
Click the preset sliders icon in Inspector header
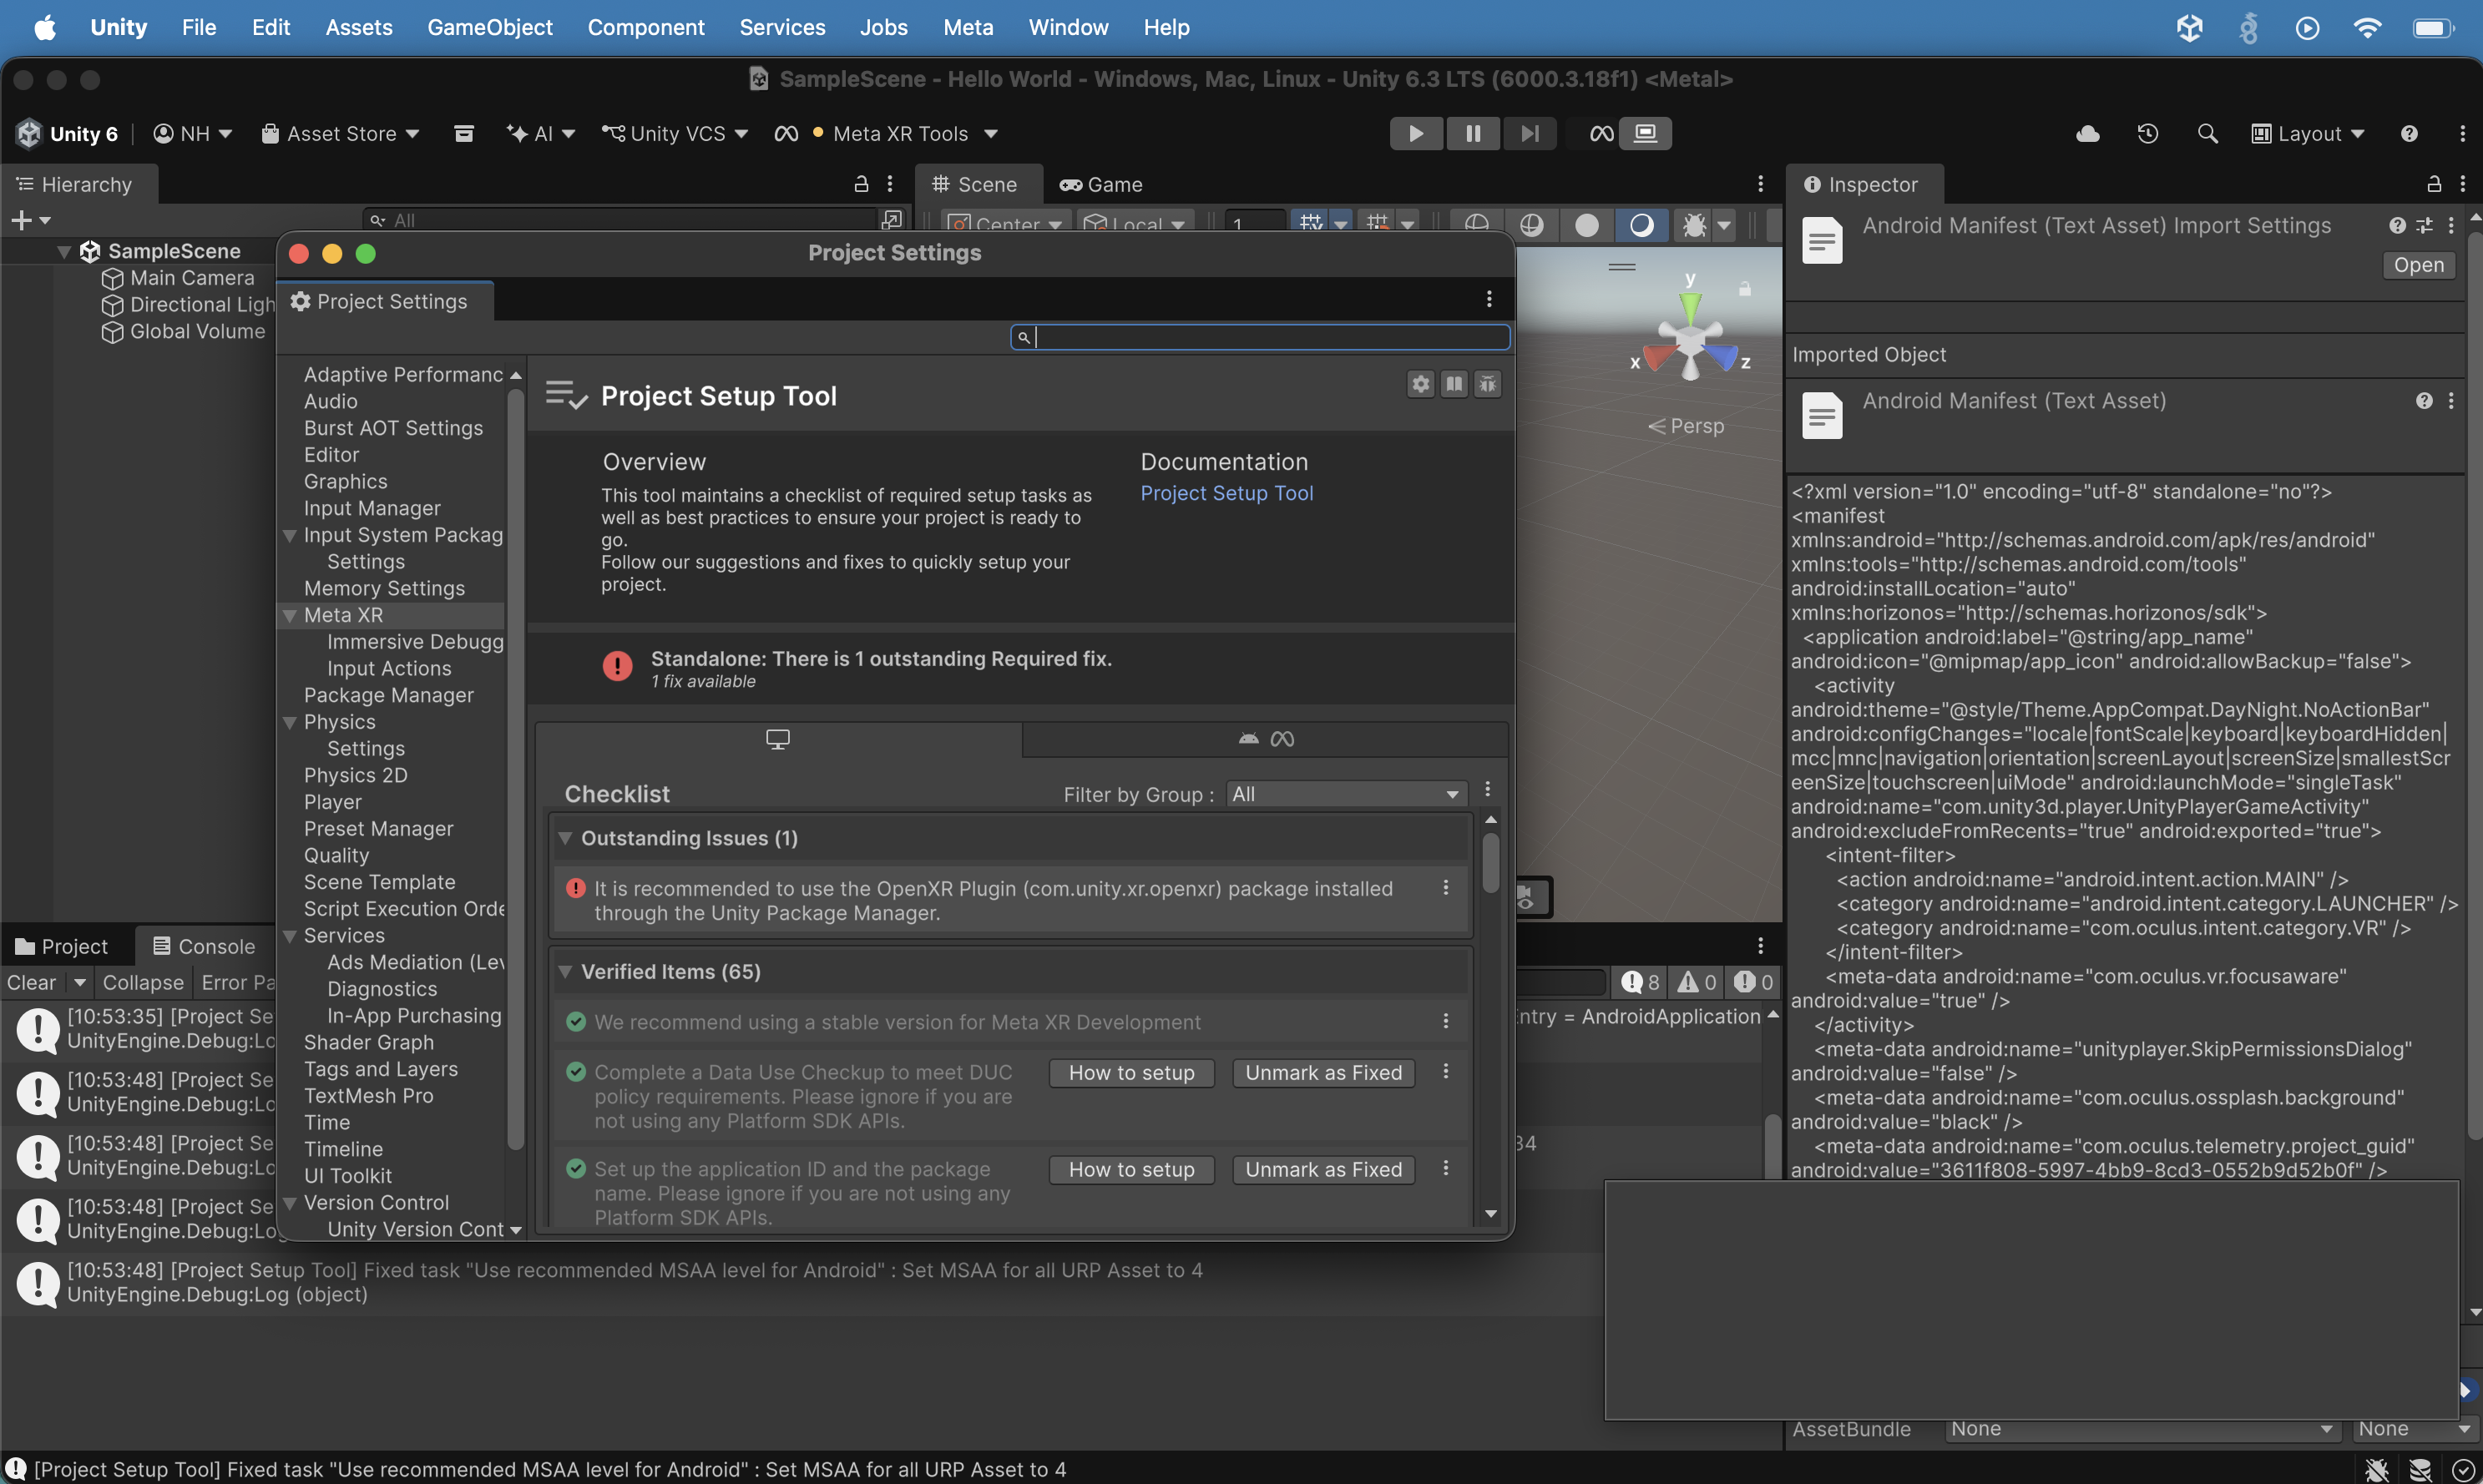coord(2424,226)
